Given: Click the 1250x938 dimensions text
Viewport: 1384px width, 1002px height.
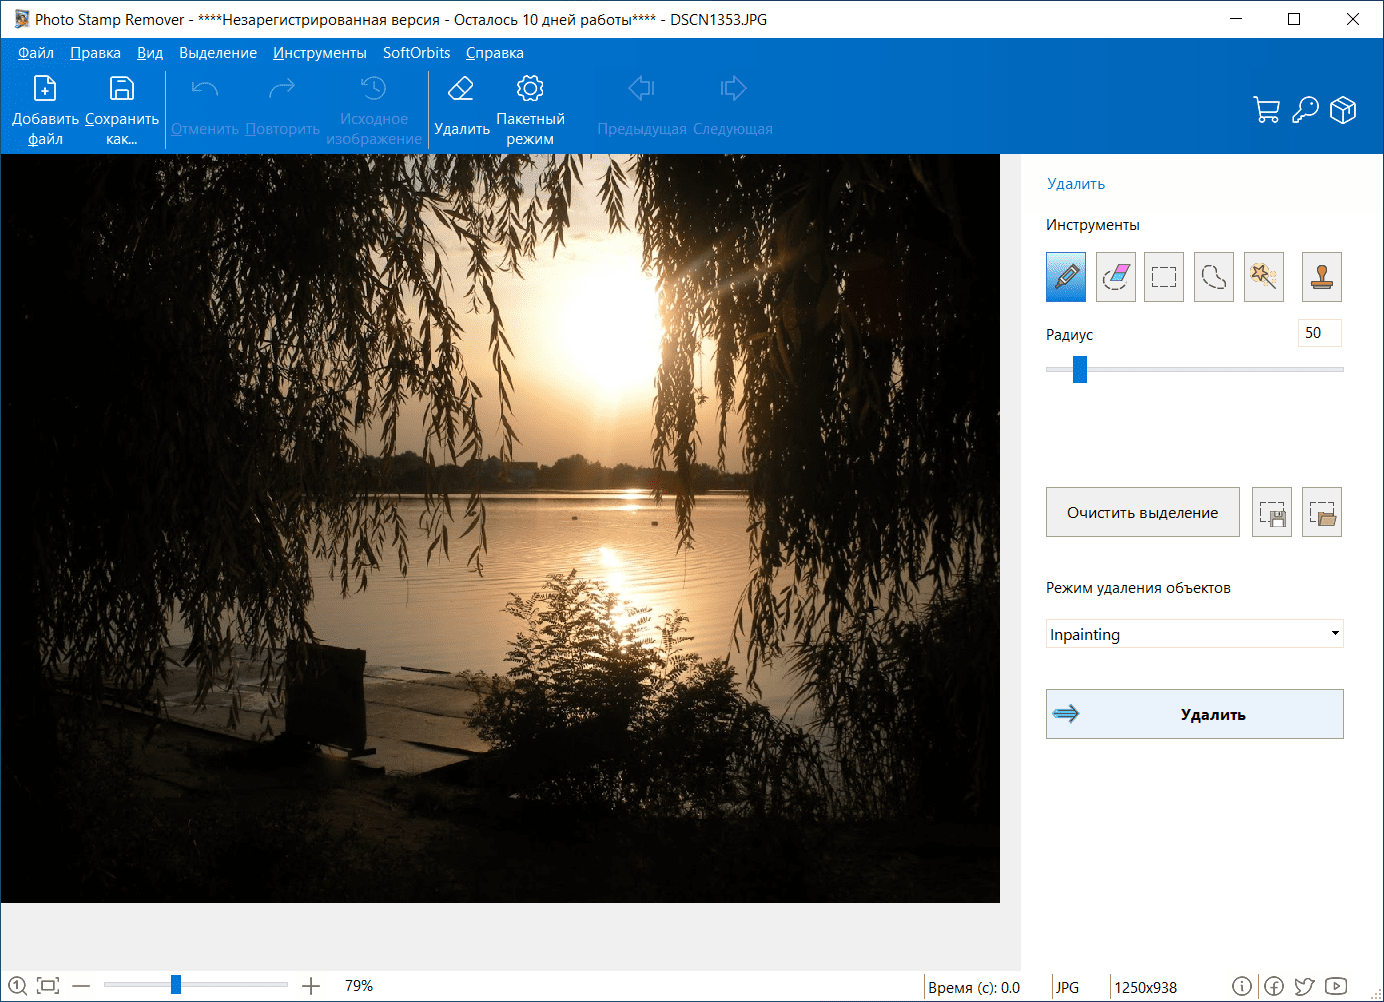Looking at the screenshot, I should [1146, 987].
